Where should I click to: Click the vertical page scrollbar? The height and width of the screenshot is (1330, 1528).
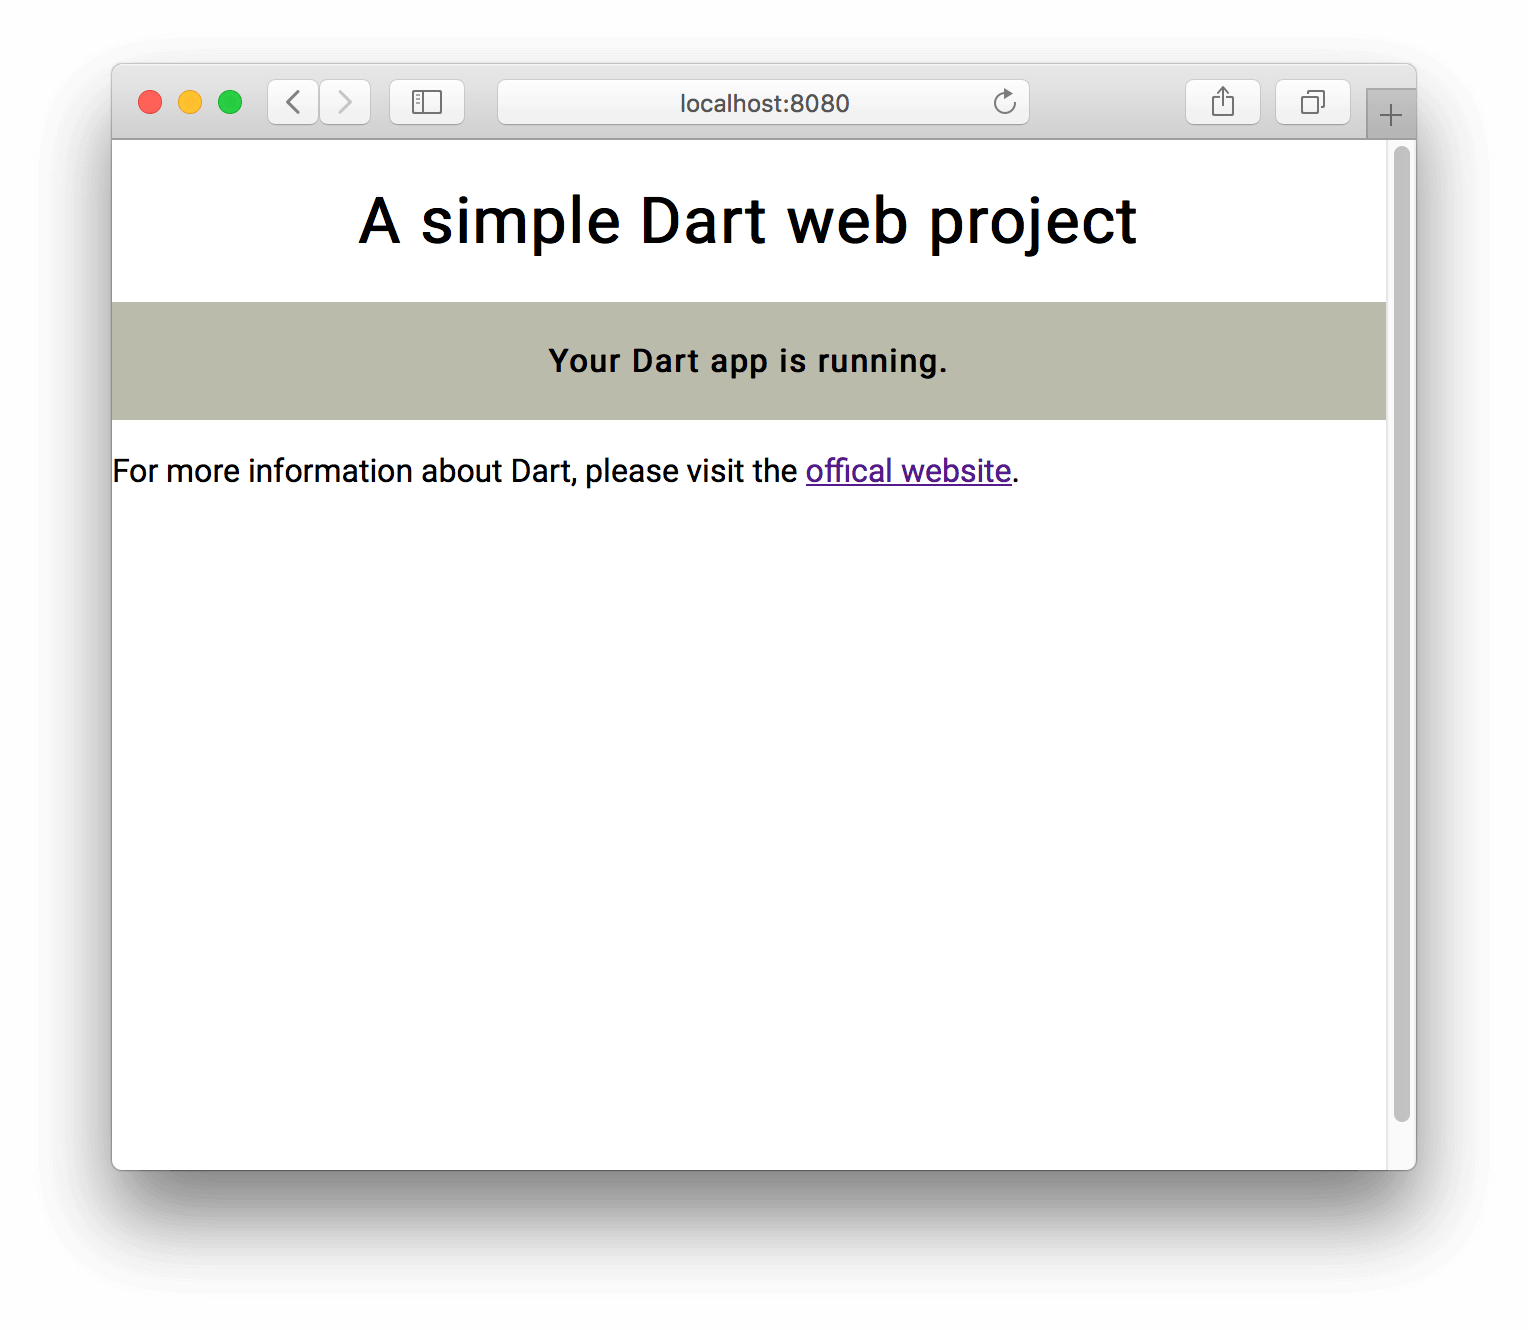pos(1402,634)
